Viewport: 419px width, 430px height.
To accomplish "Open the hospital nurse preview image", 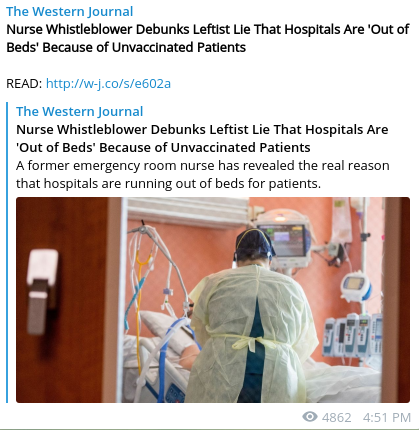I will tap(213, 300).
